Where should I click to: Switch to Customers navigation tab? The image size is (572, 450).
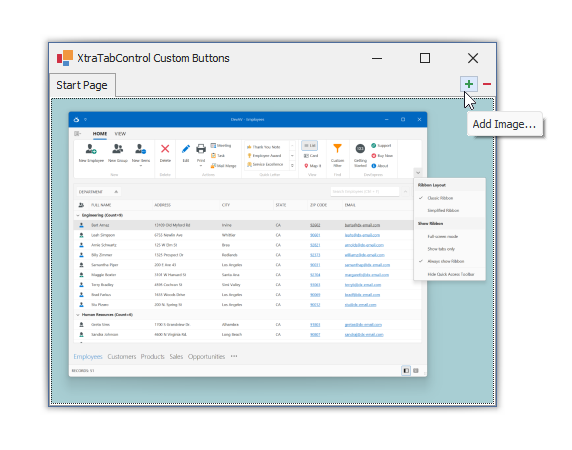[122, 356]
